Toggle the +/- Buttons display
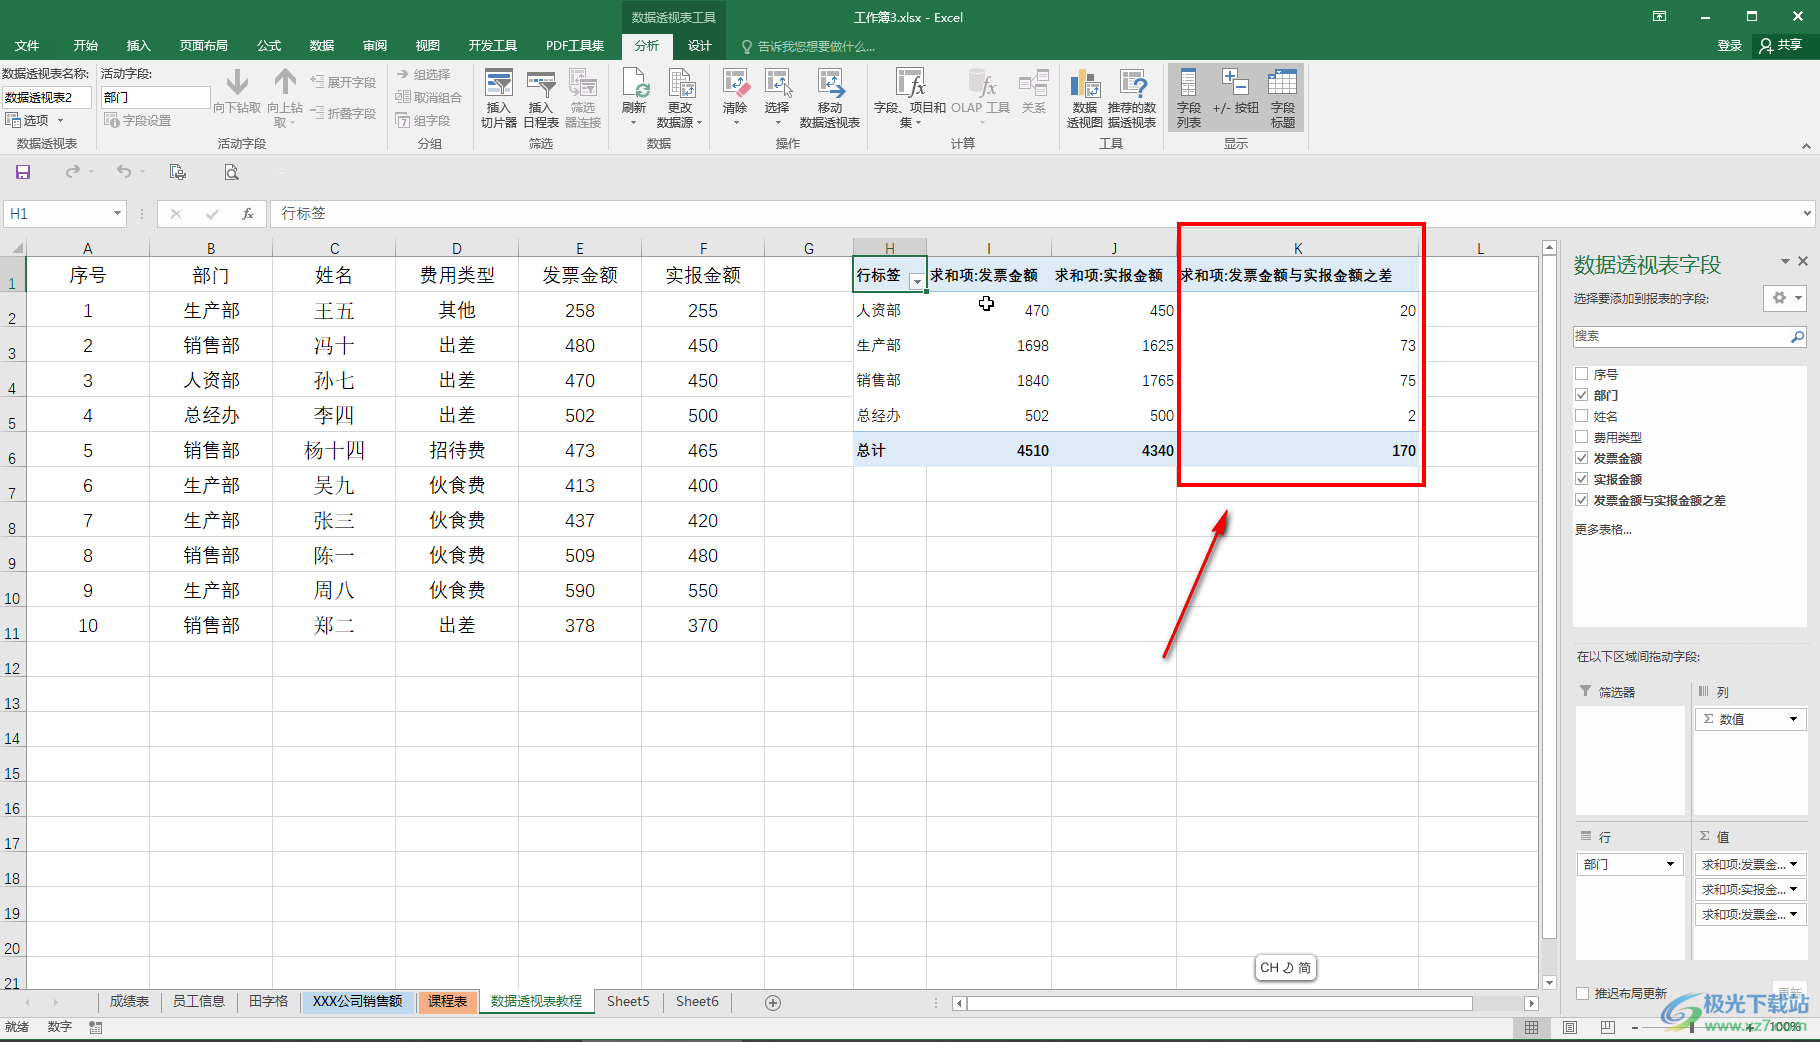The width and height of the screenshot is (1820, 1042). click(x=1235, y=92)
